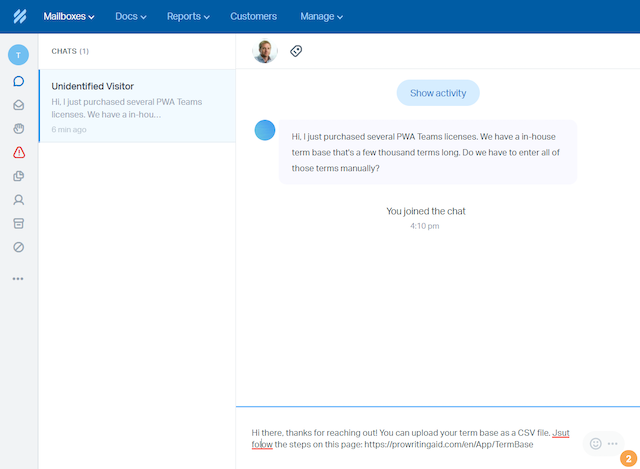Click the visitor's message bubble
Image resolution: width=640 pixels, height=469 pixels.
point(428,152)
